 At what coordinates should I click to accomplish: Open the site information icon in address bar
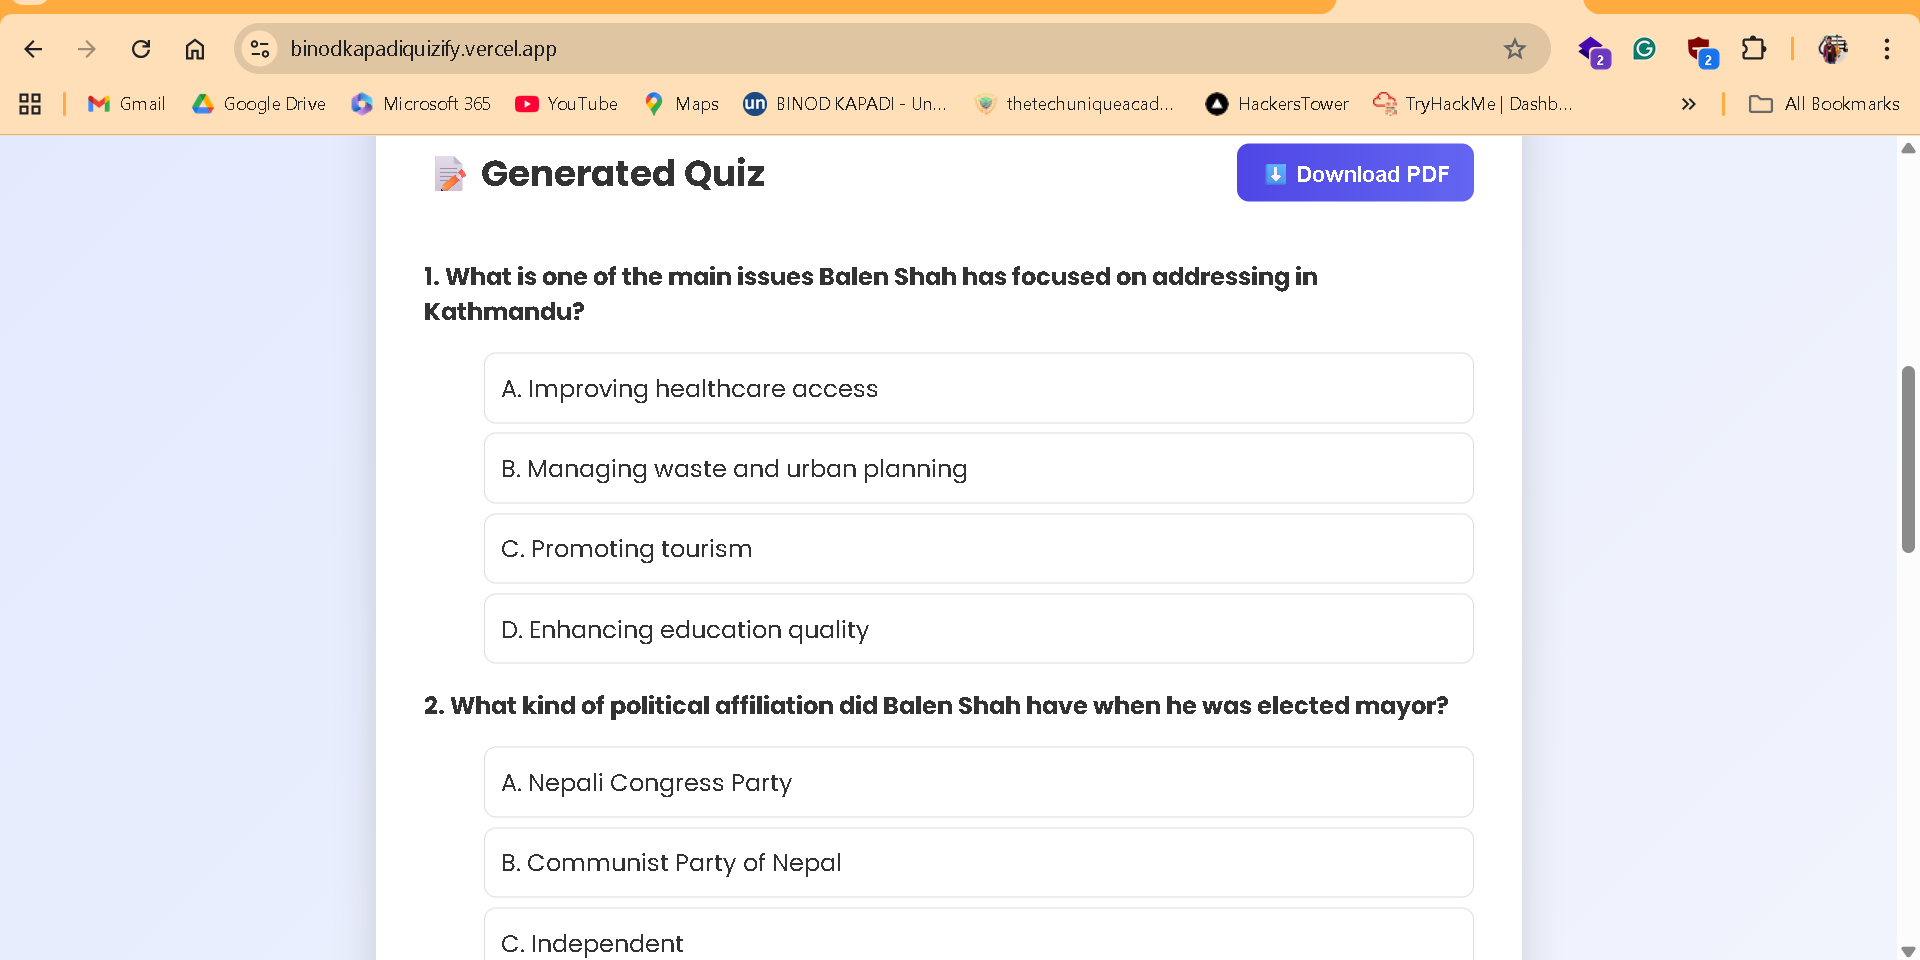pos(259,48)
